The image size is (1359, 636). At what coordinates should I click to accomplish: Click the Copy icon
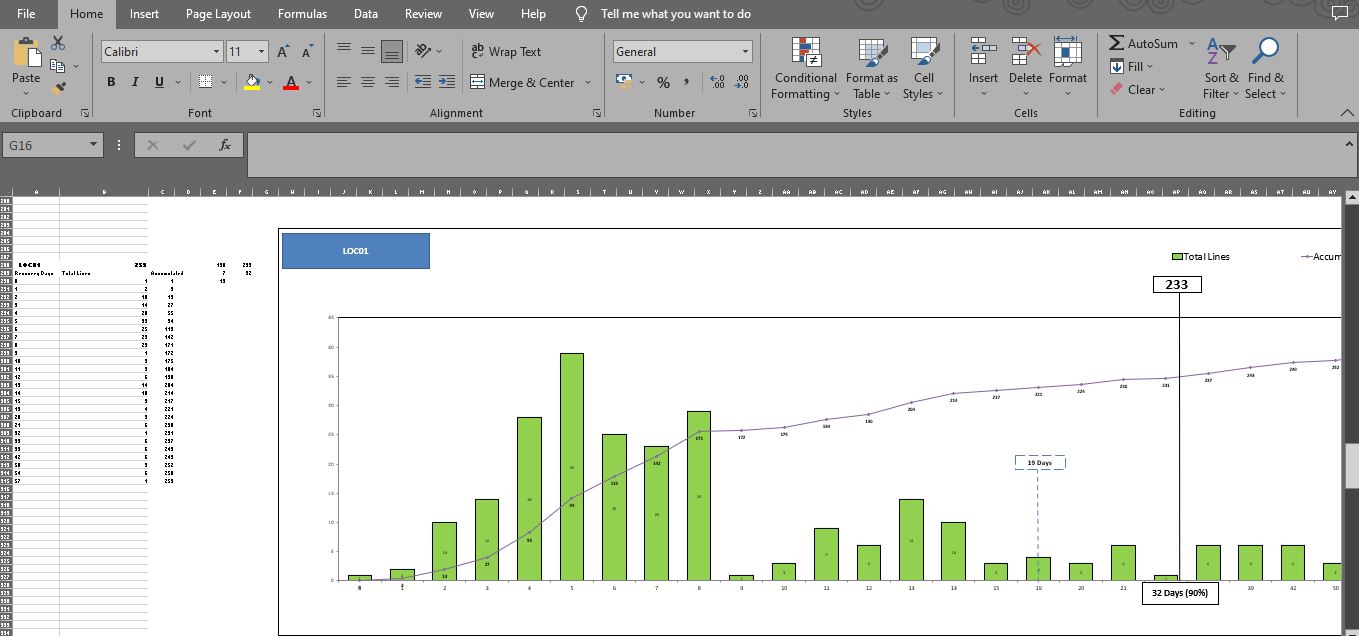click(x=58, y=66)
